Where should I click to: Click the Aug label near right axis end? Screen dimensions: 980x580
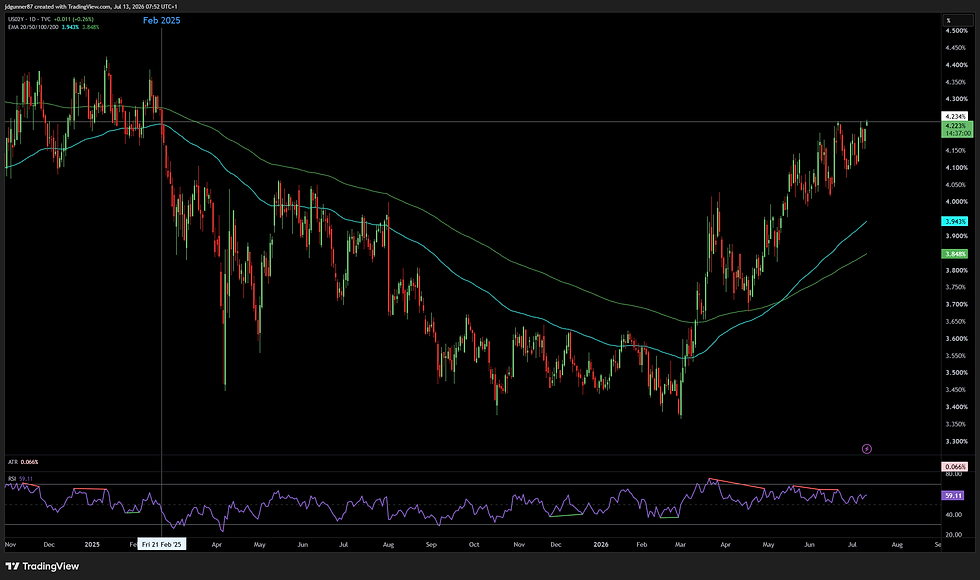point(897,544)
